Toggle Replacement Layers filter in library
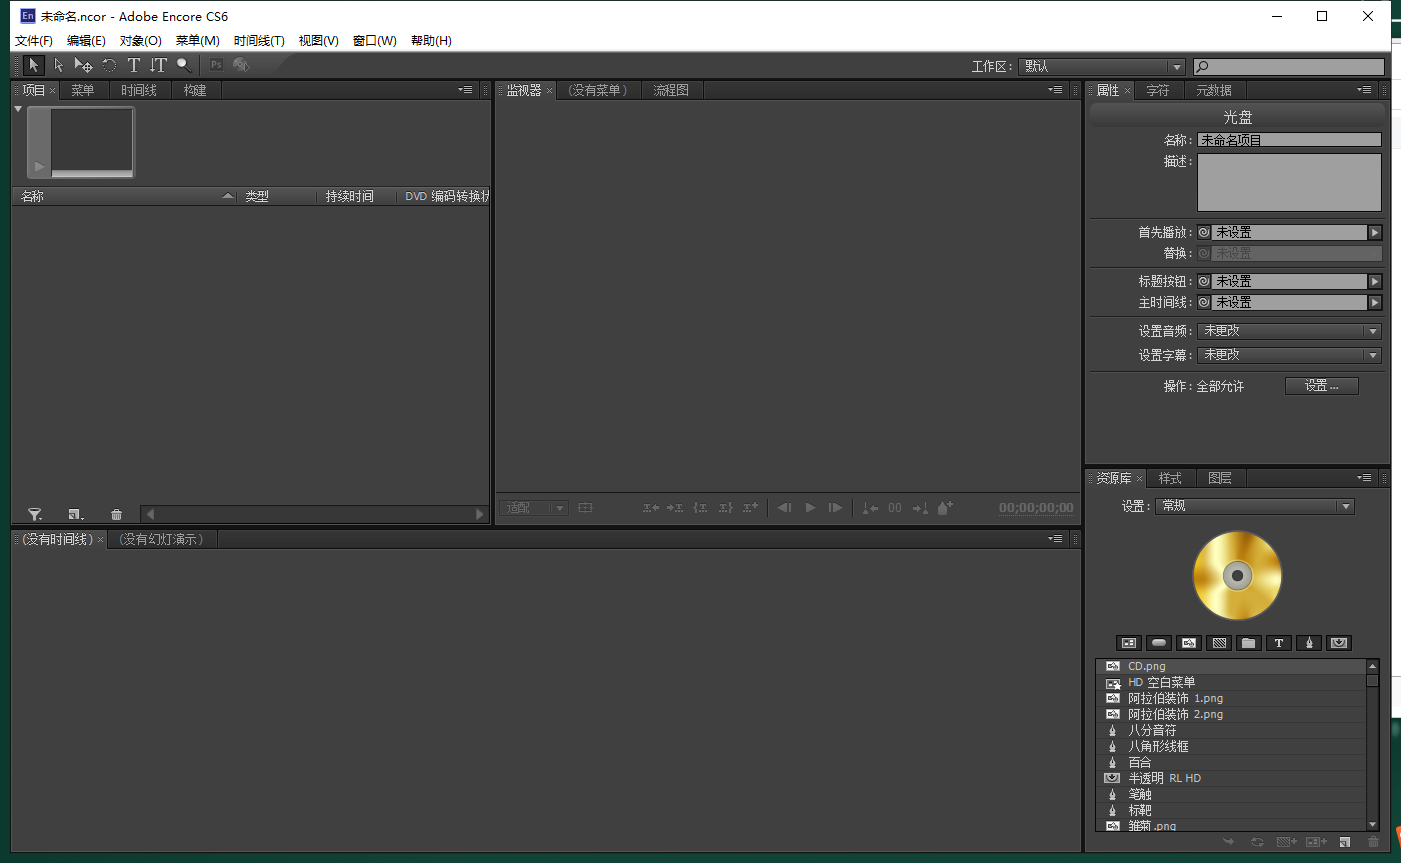 tap(1339, 643)
